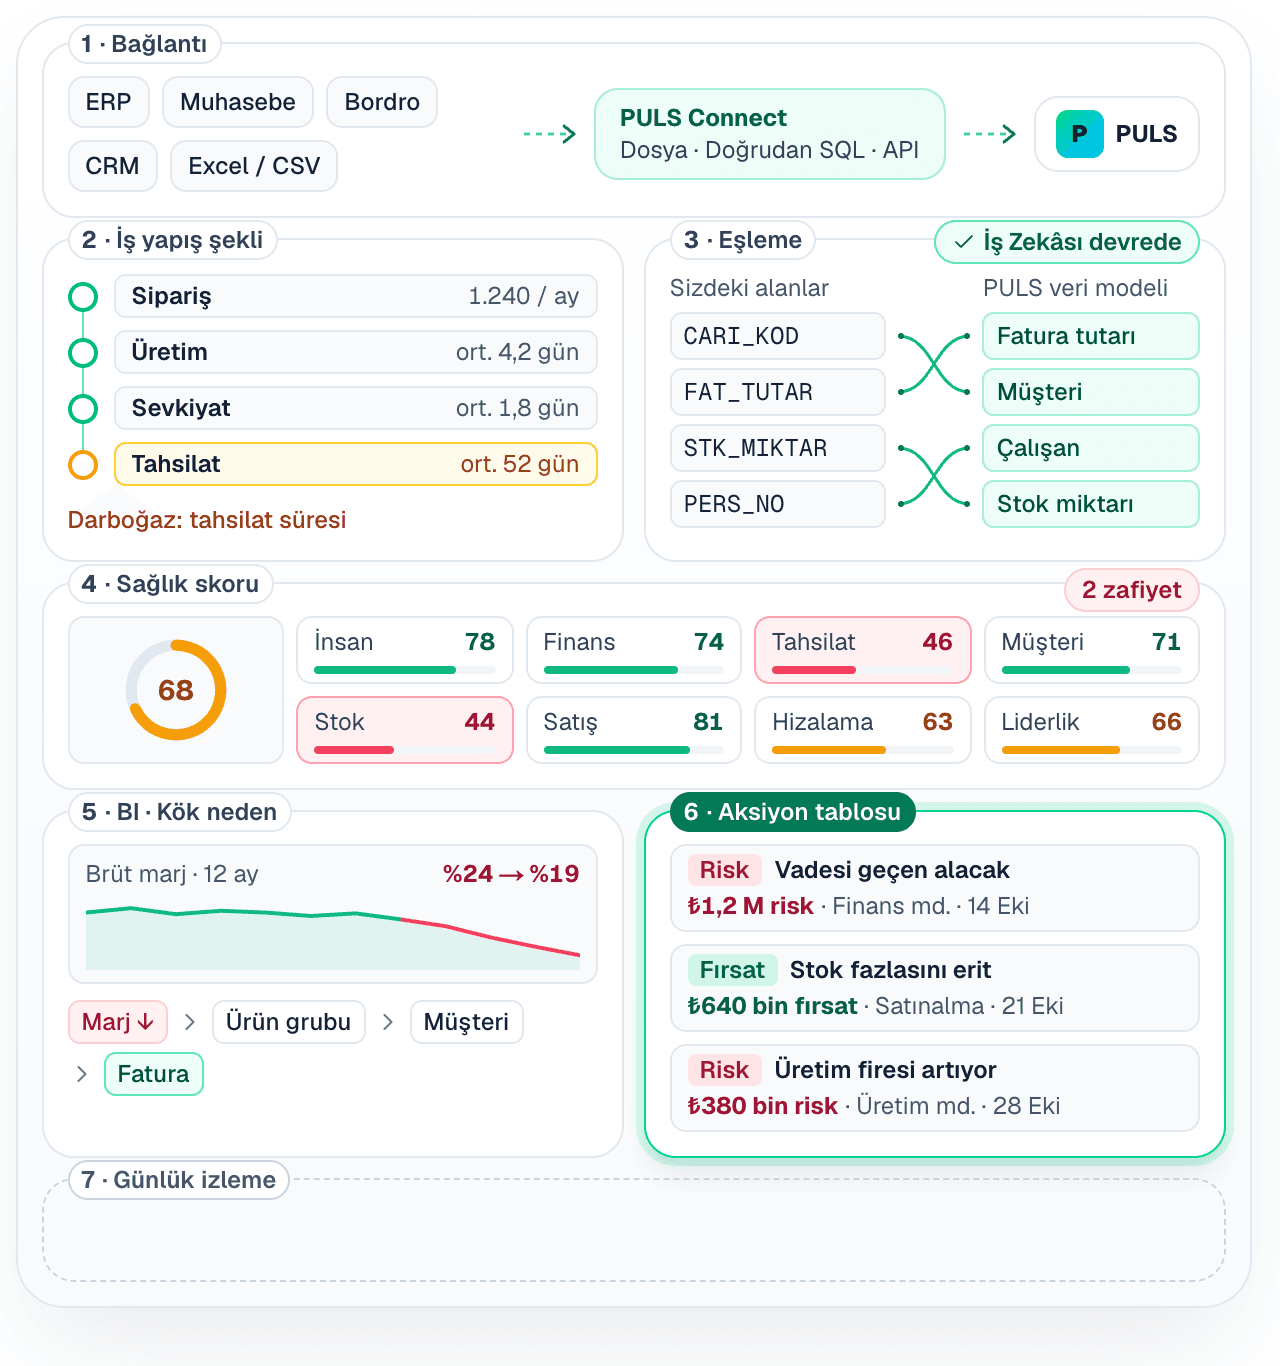Open the Sipariş 1.240 / ay row
The width and height of the screenshot is (1280, 1366).
click(x=356, y=296)
